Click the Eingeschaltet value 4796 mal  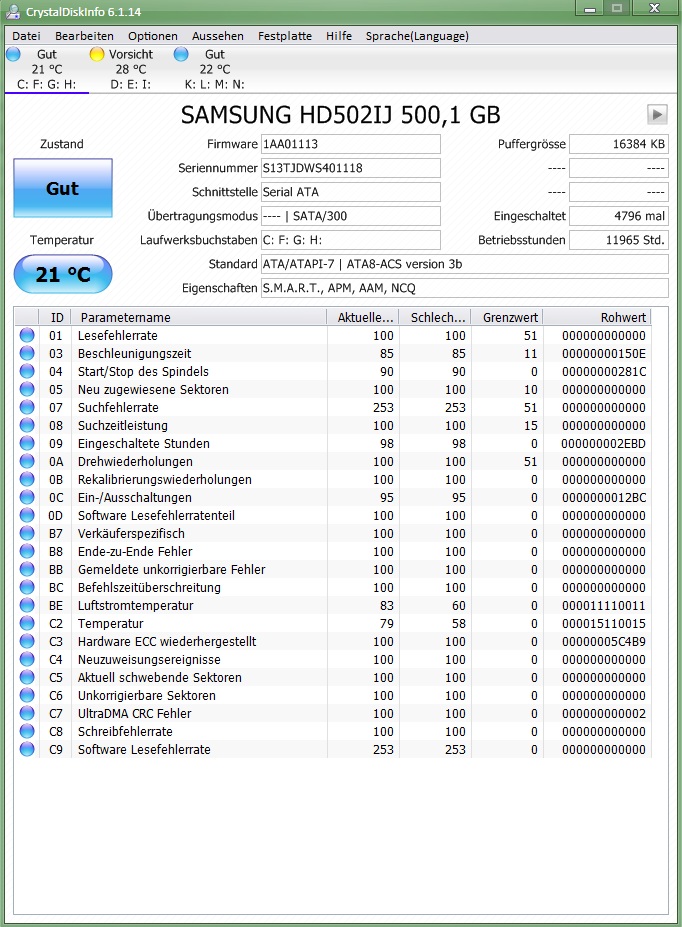[x=619, y=216]
